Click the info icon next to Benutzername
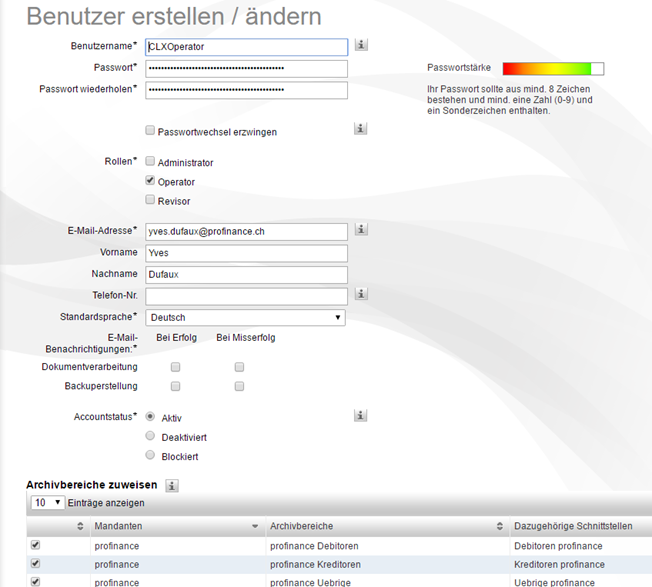This screenshot has width=652, height=587. coord(361,45)
